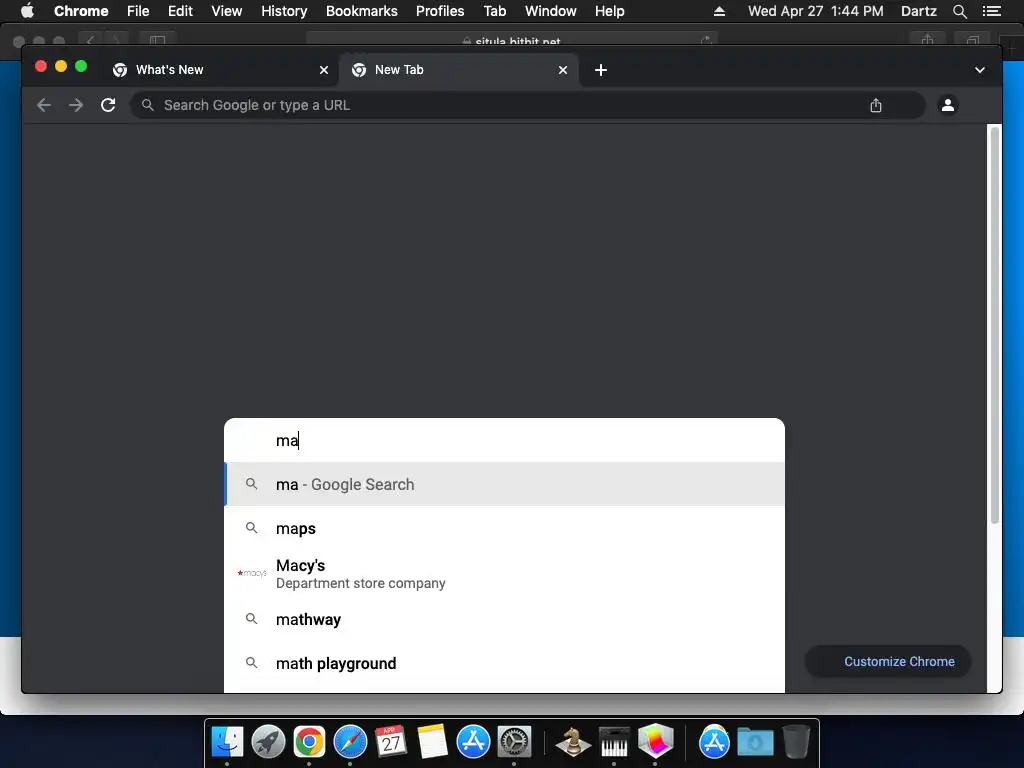This screenshot has height=768, width=1024.
Task: Open a new tab with the plus icon
Action: pos(601,70)
